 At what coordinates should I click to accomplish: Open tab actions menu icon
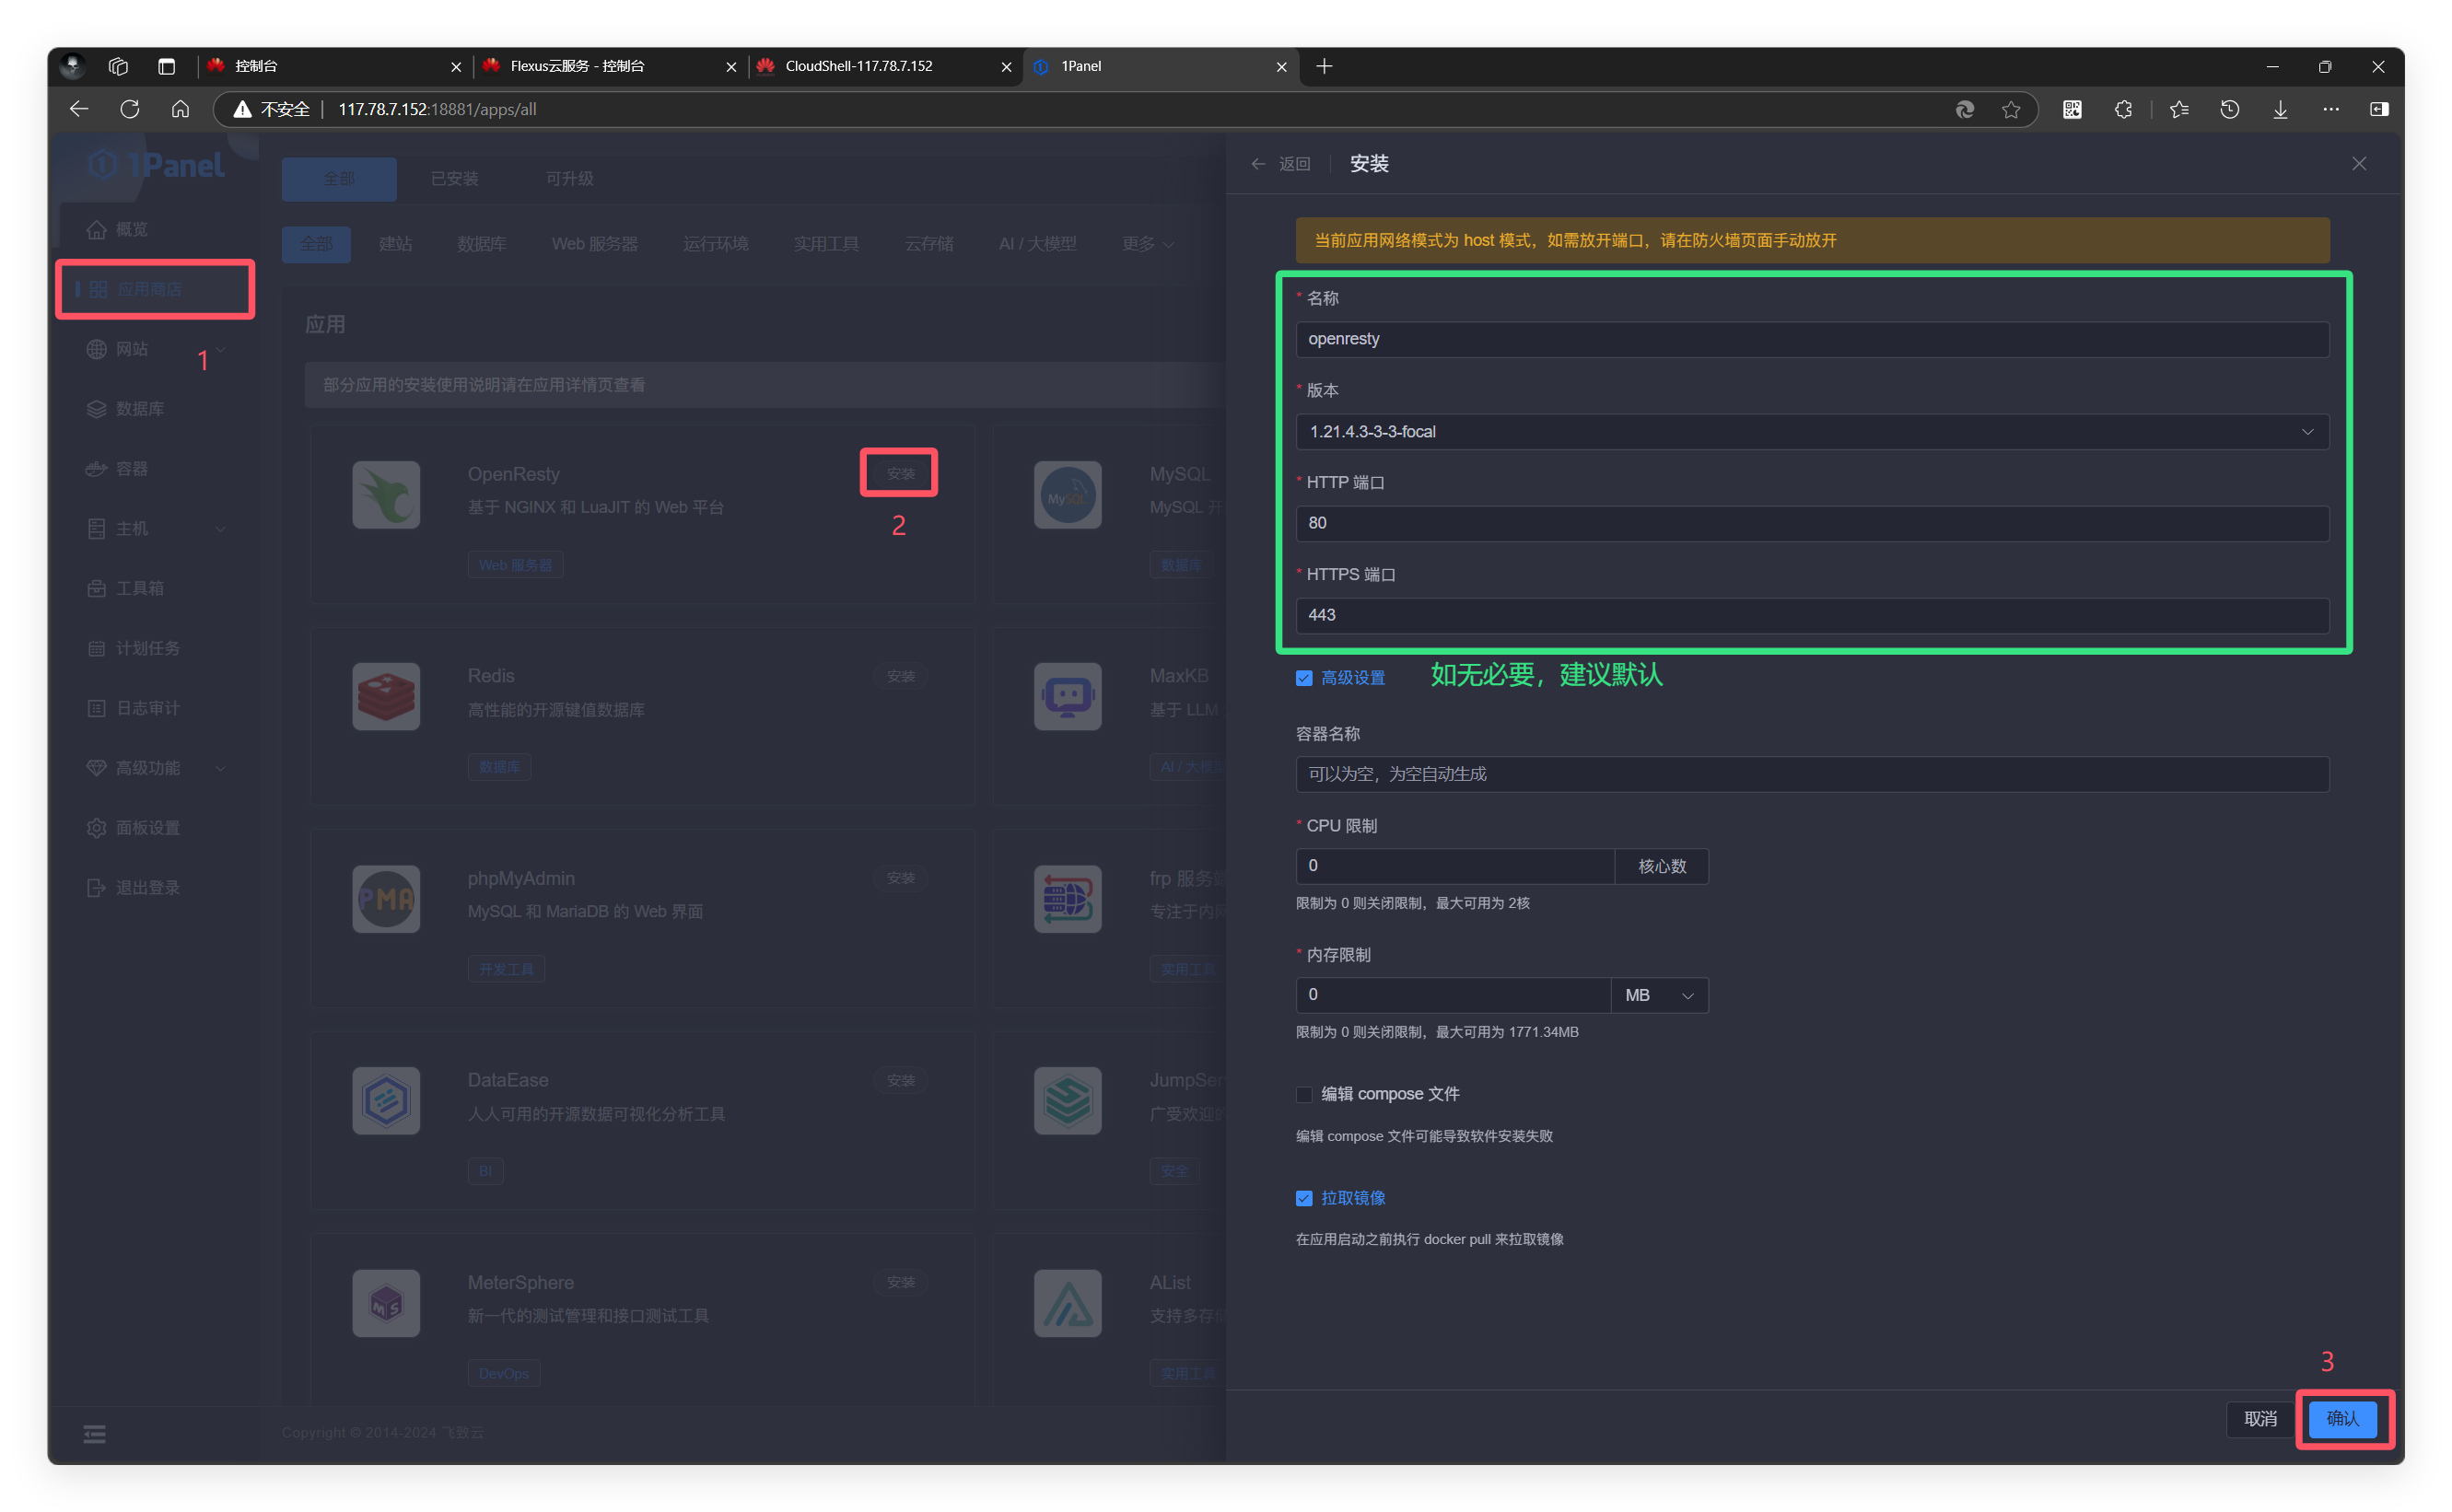tap(166, 66)
